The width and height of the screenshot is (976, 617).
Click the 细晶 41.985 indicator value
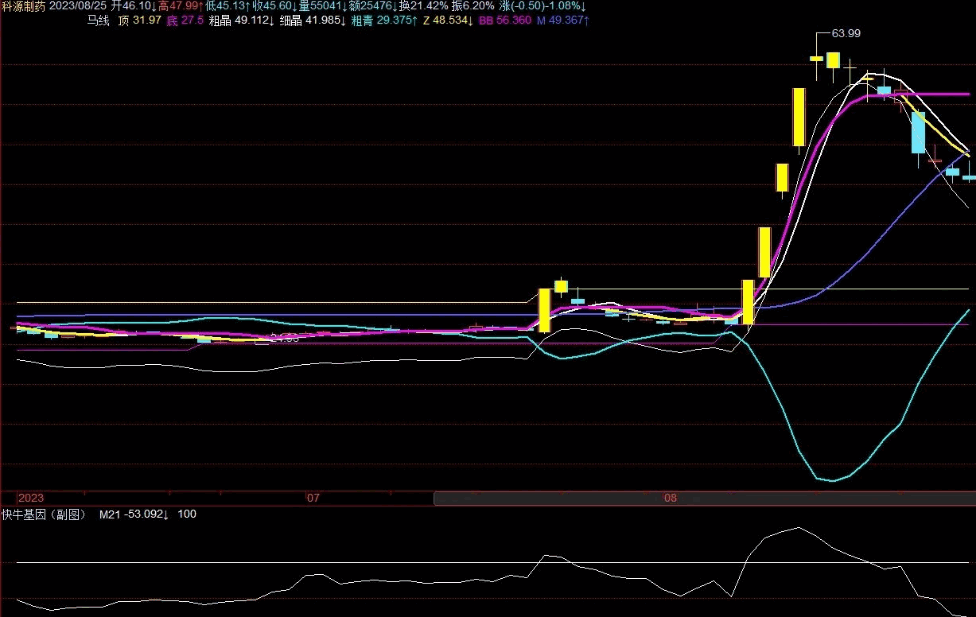[x=312, y=21]
